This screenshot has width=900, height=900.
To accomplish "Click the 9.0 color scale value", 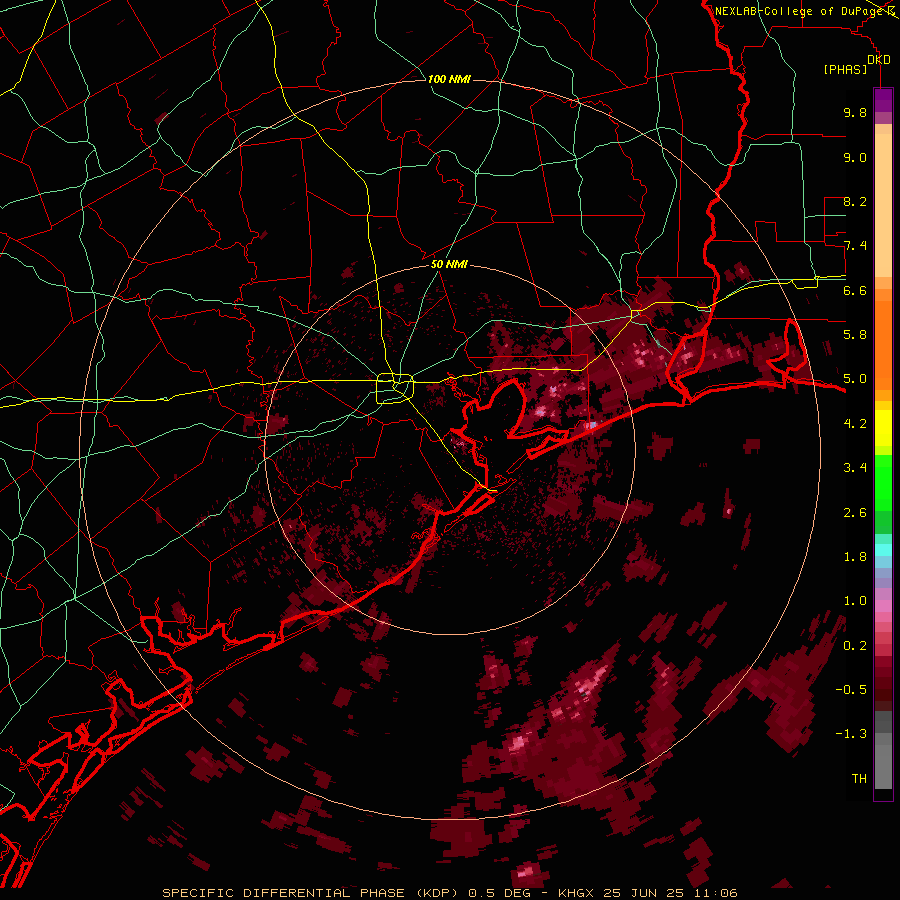I will [x=855, y=157].
